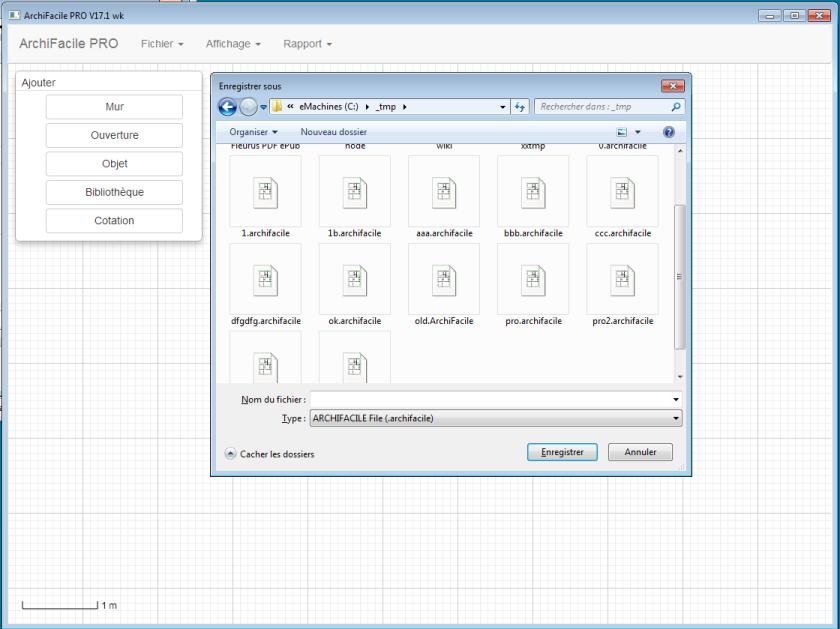This screenshot has width=840, height=629.
Task: Click eMachines (C:) in the path
Action: pyautogui.click(x=328, y=107)
